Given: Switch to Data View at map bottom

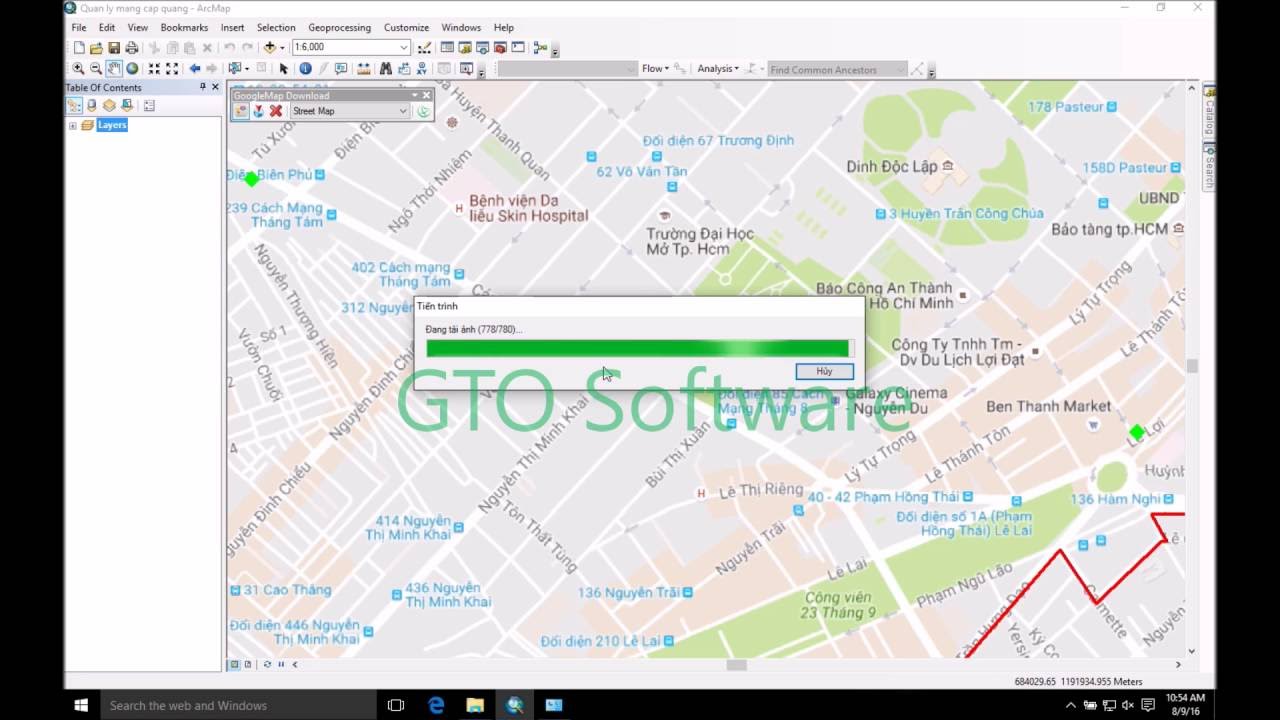Looking at the screenshot, I should coord(235,664).
